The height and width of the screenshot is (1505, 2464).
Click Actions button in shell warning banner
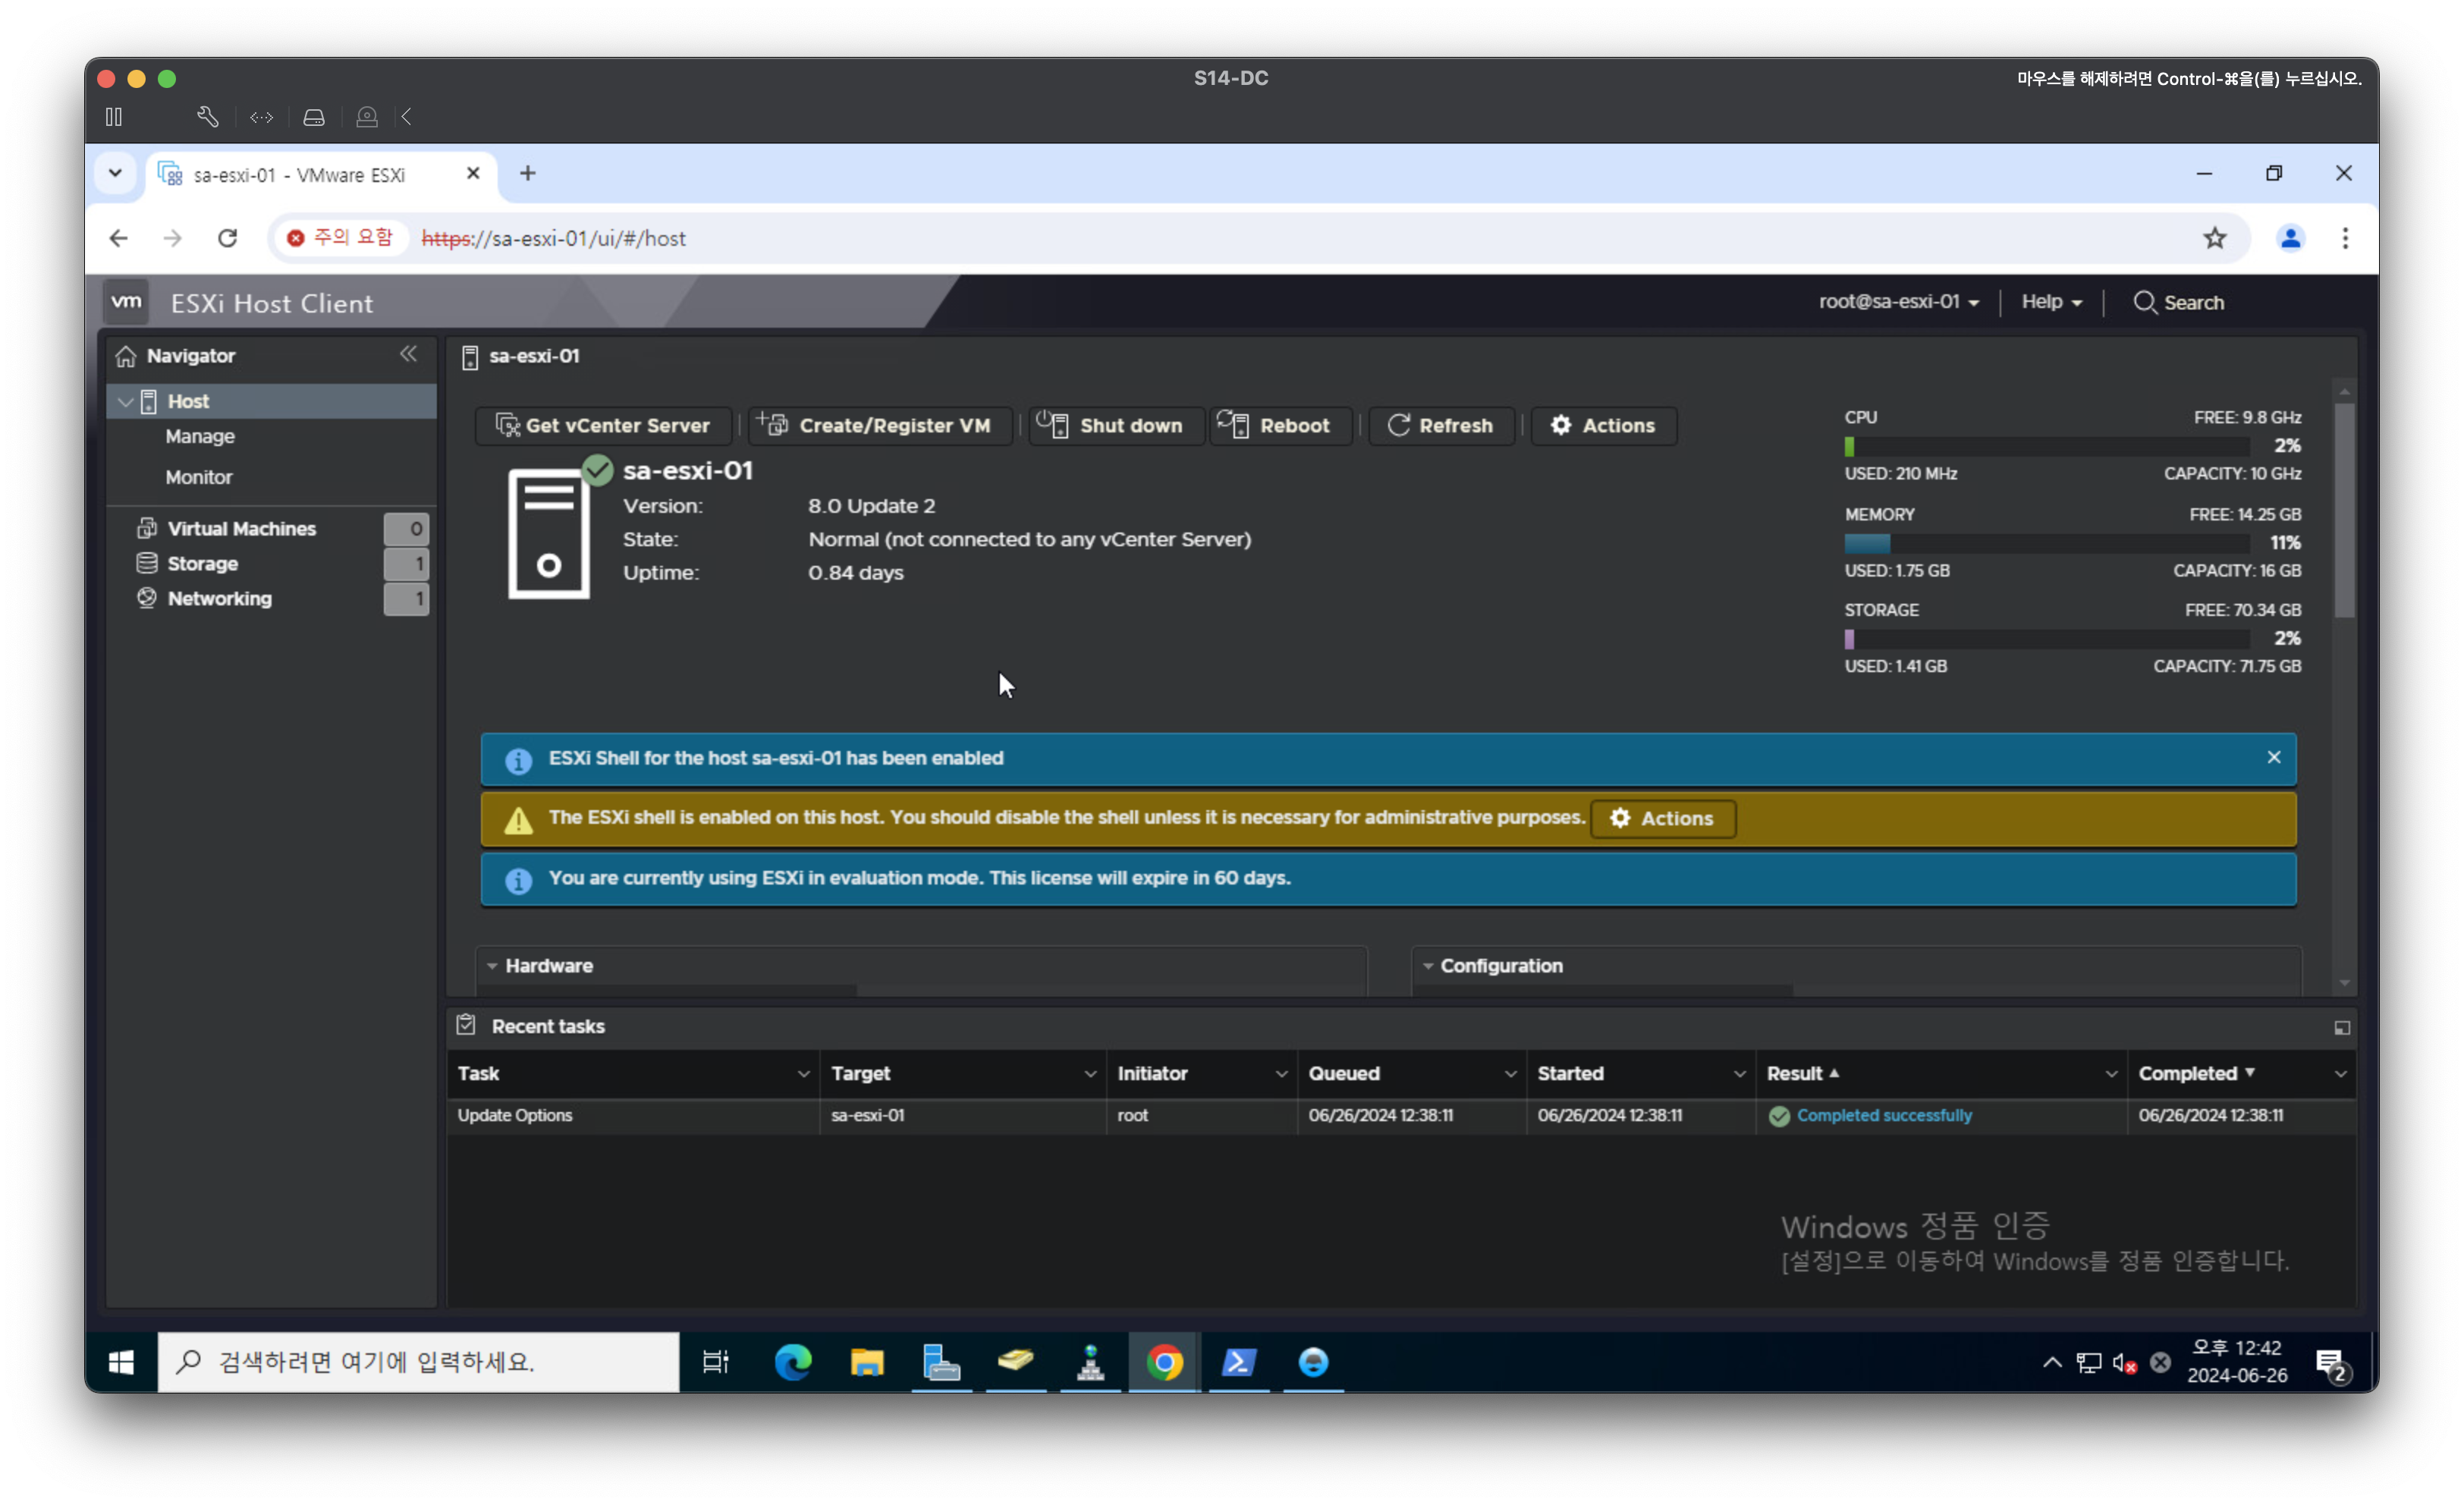pyautogui.click(x=1662, y=819)
